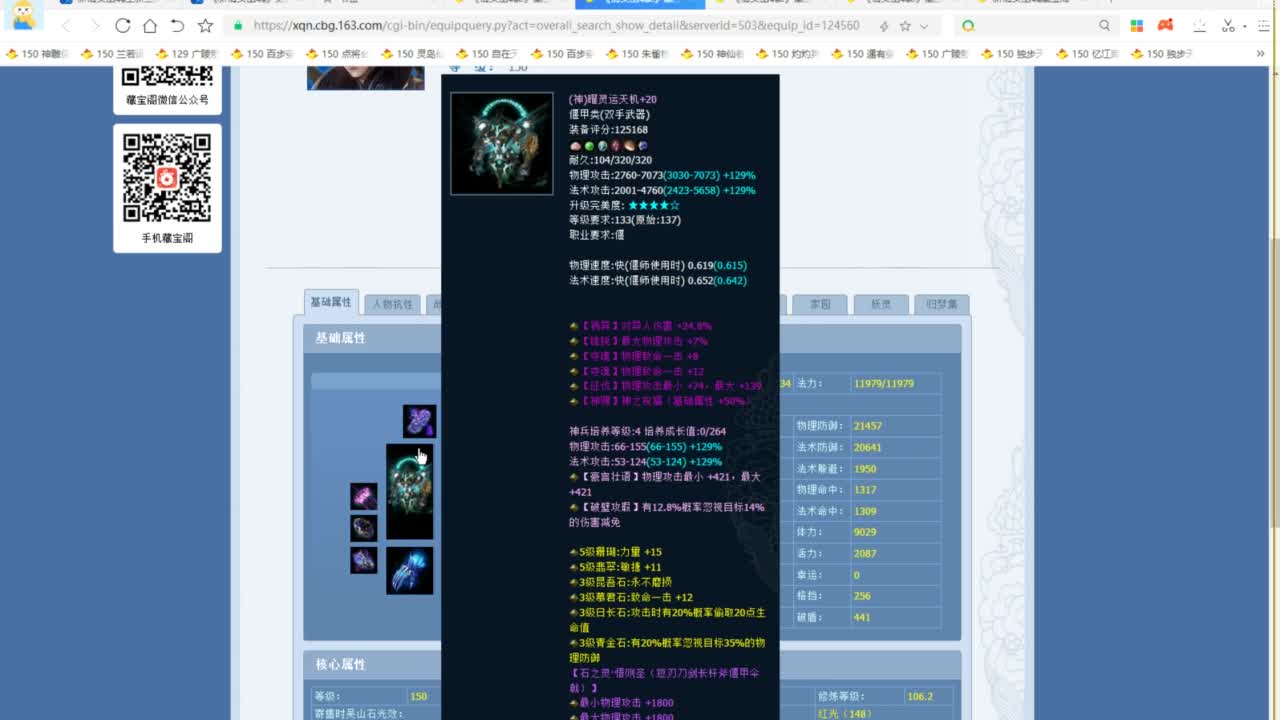The height and width of the screenshot is (720, 1280).
Task: Click the weapon image in the tooltip
Action: pyautogui.click(x=502, y=144)
